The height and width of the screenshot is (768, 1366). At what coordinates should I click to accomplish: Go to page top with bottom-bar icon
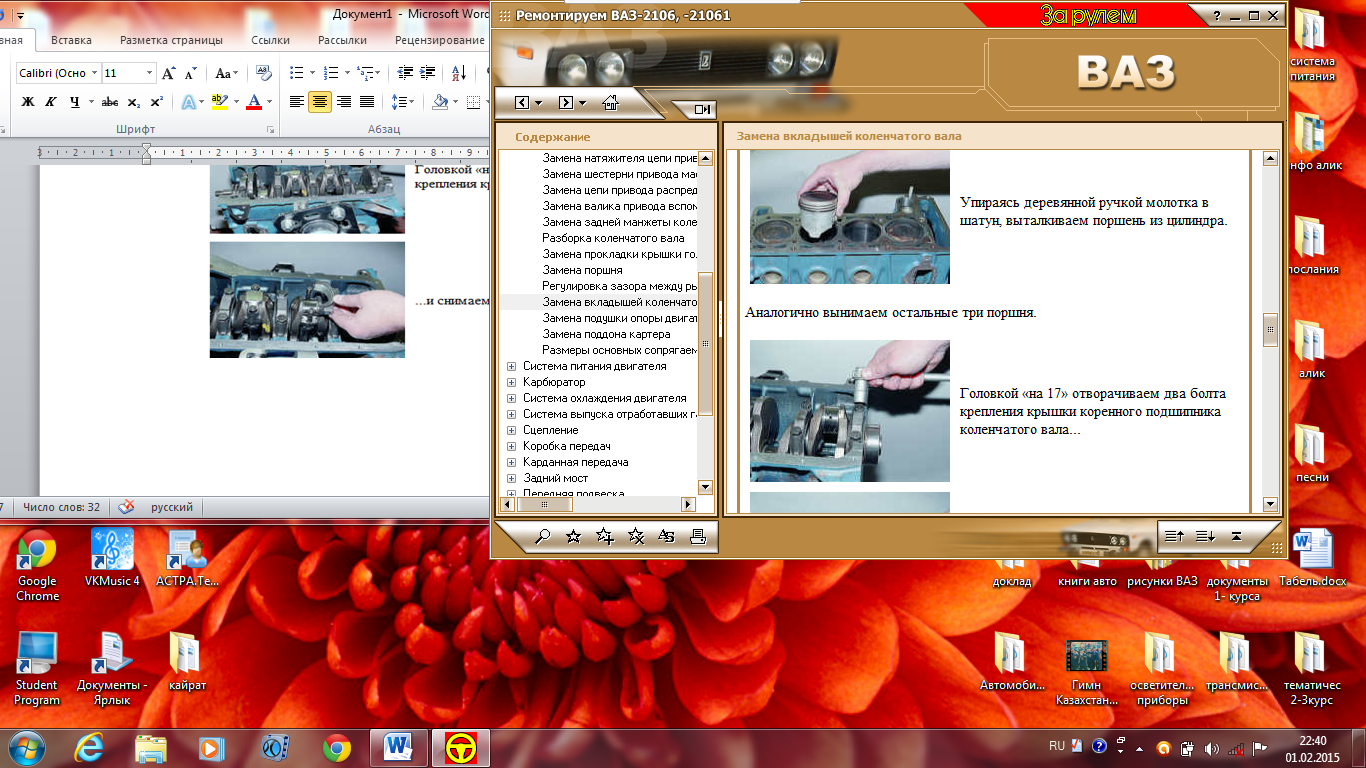click(x=1236, y=537)
